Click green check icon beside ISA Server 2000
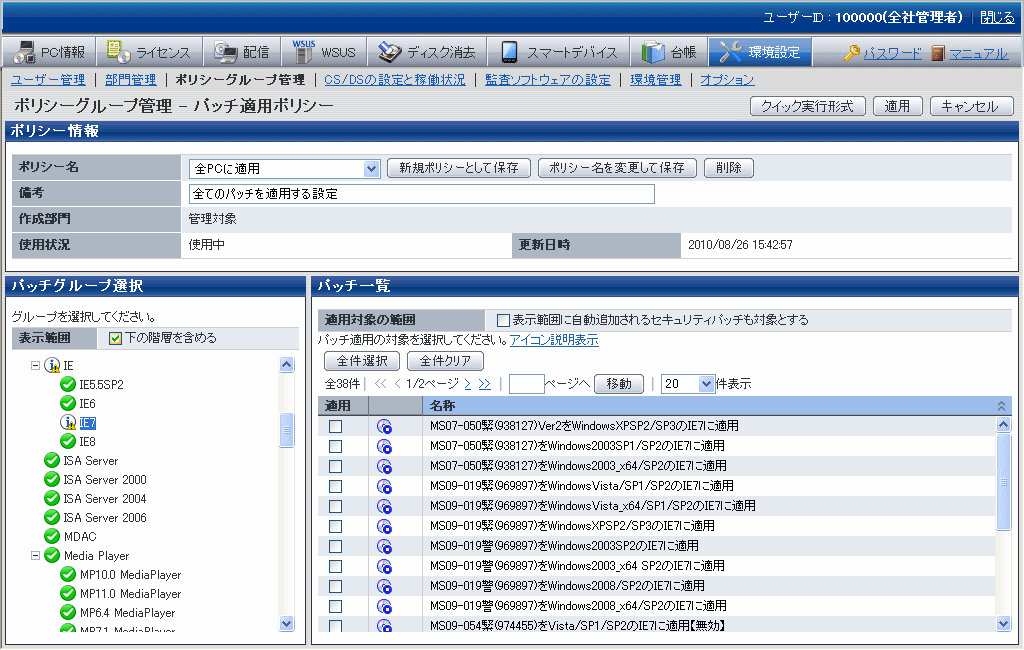 [52, 479]
